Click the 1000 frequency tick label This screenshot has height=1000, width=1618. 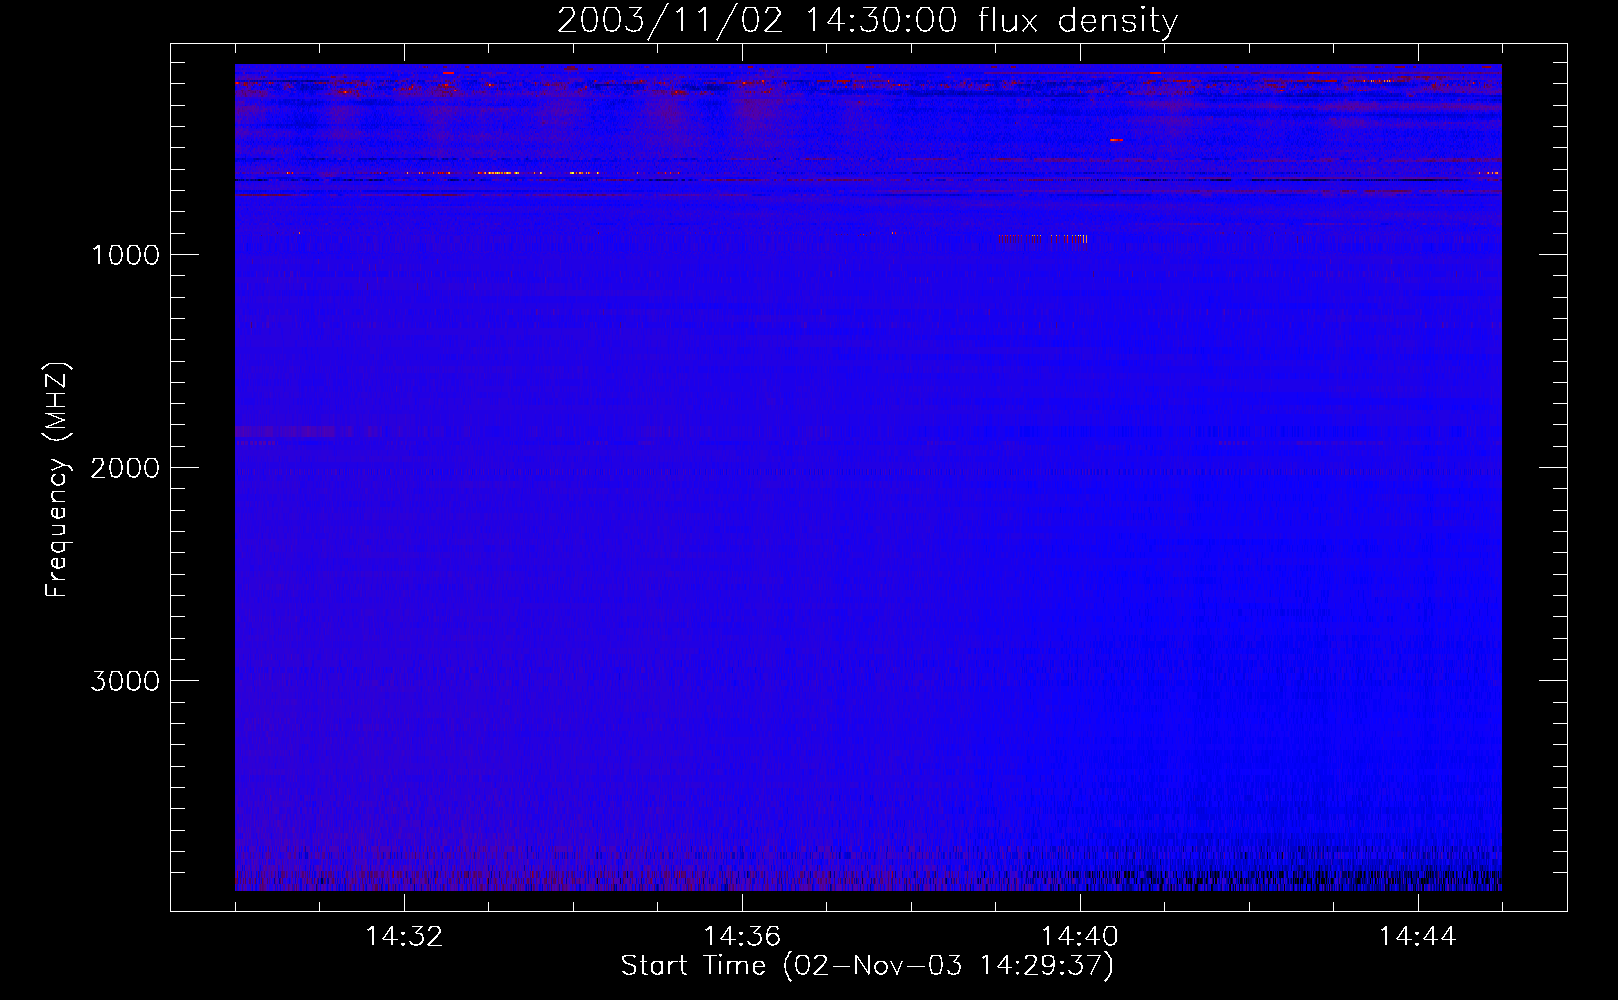click(x=125, y=255)
